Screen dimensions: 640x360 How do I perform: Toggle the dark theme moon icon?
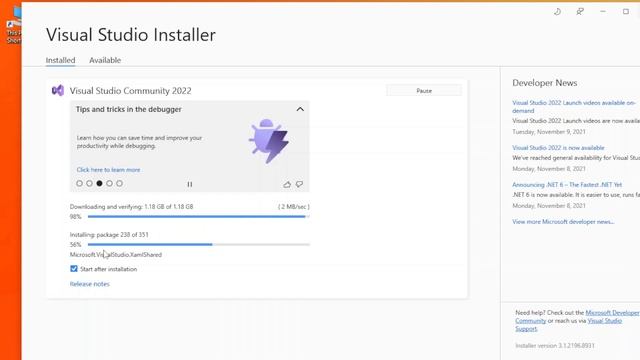(557, 12)
